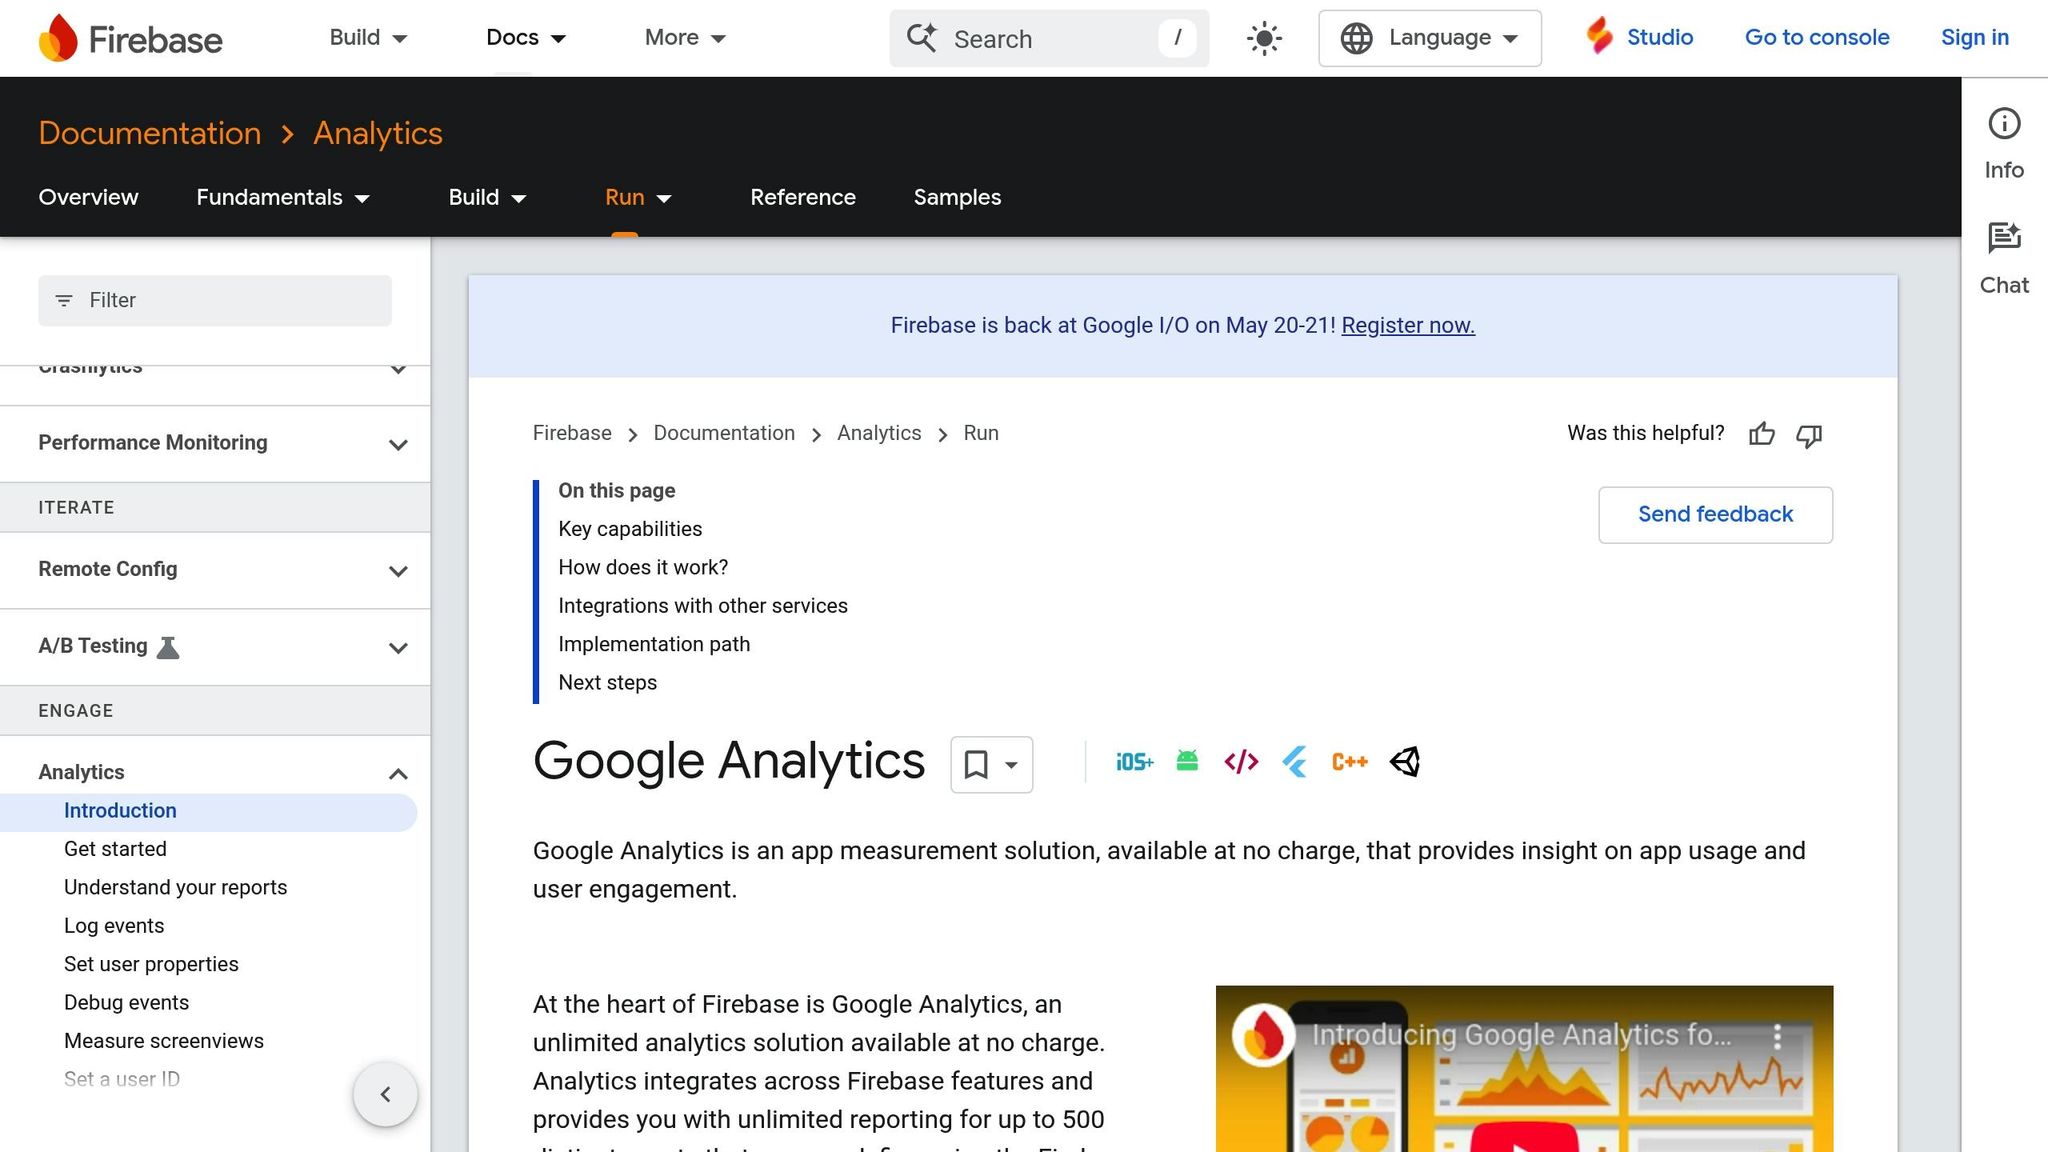The width and height of the screenshot is (2048, 1152).
Task: Click Go to console link
Action: [1817, 37]
